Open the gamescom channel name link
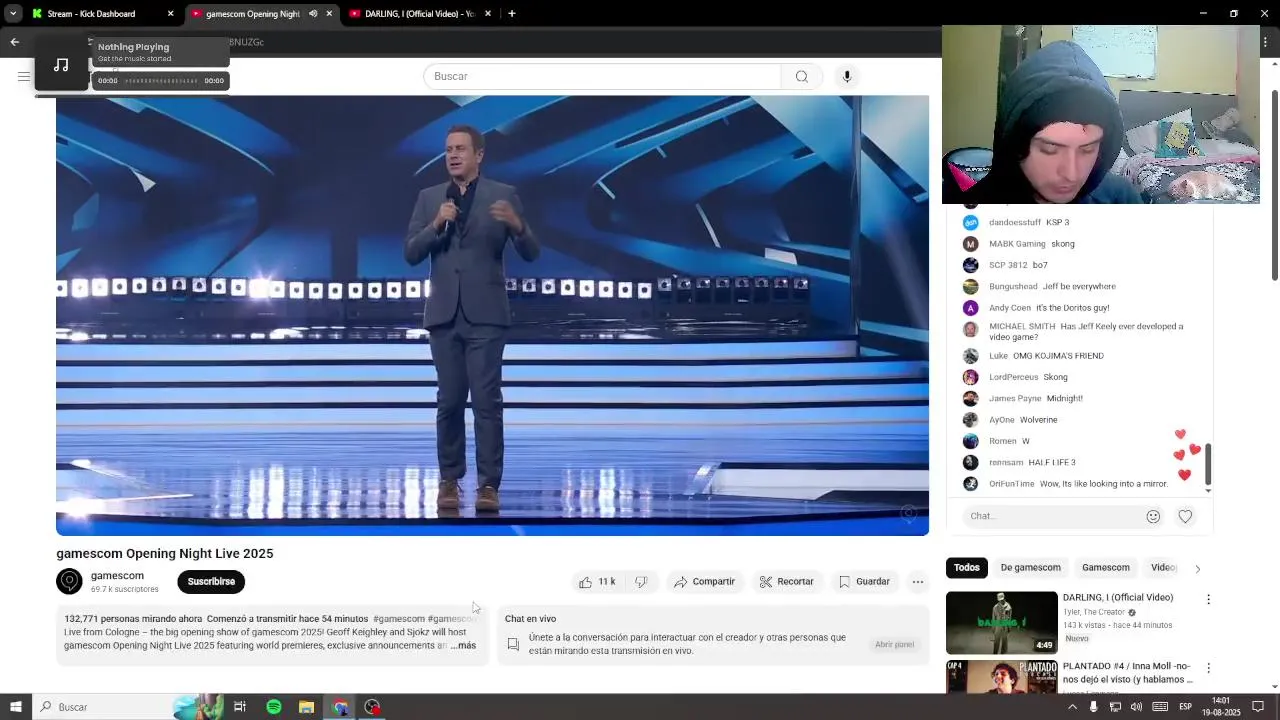The width and height of the screenshot is (1280, 720). pyautogui.click(x=117, y=576)
